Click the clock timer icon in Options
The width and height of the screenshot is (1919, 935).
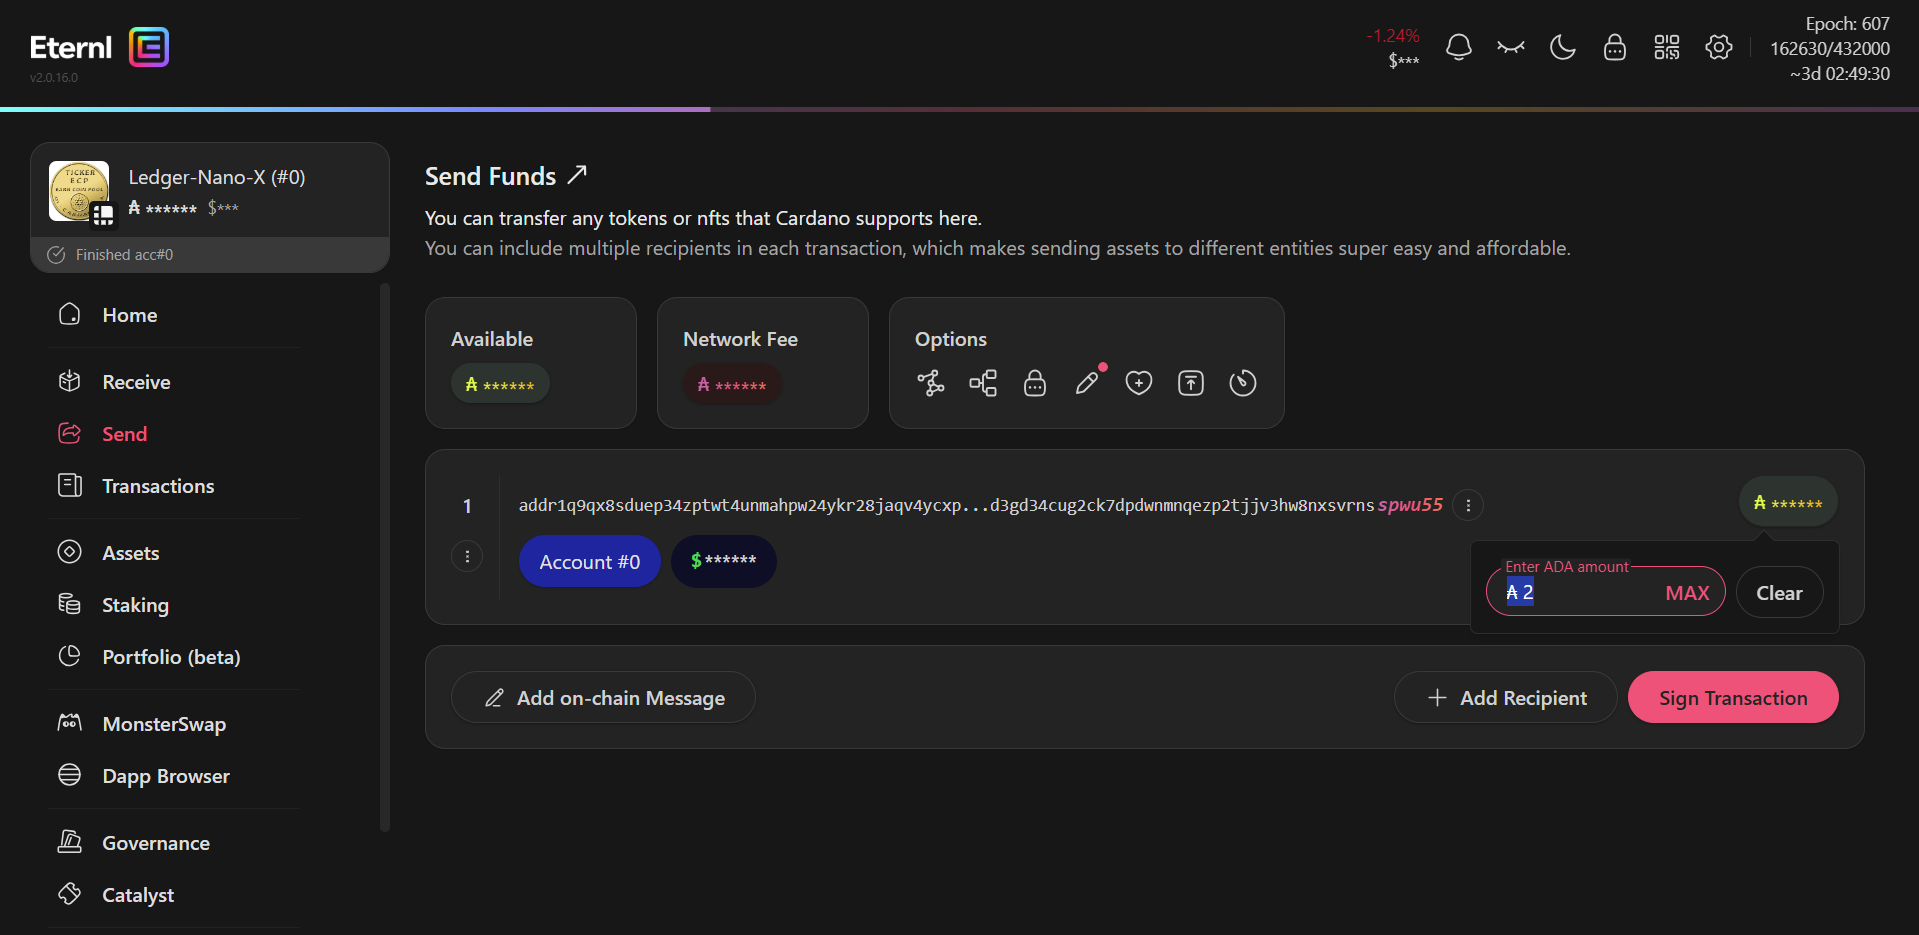(x=1242, y=383)
